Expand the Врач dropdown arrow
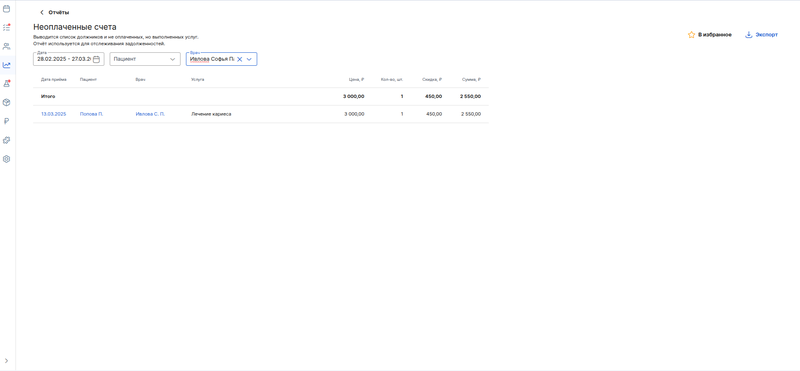The width and height of the screenshot is (800, 371). click(249, 59)
